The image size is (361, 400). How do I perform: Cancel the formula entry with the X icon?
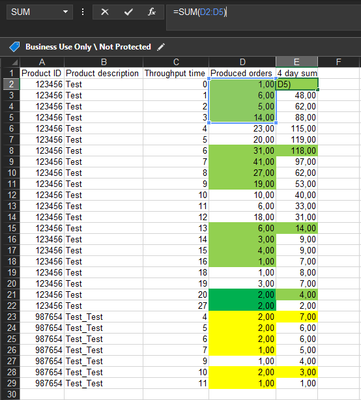[x=105, y=12]
